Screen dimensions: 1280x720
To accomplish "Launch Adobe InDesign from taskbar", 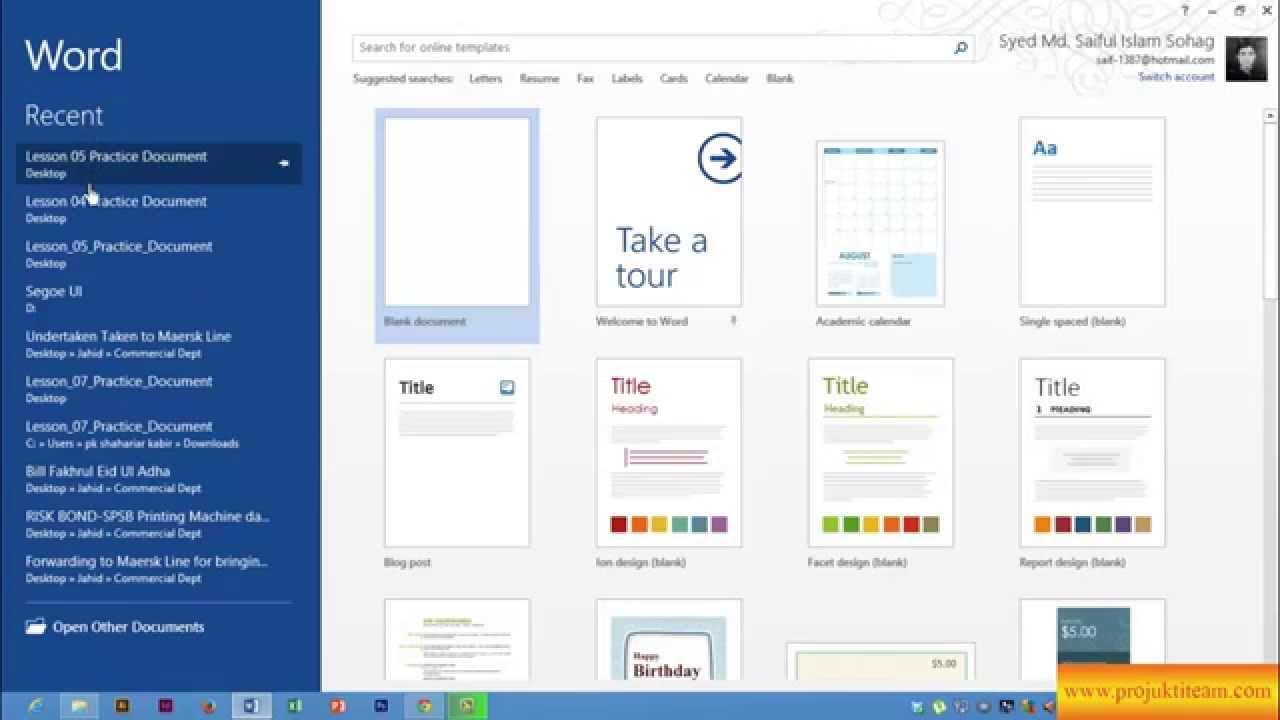I will [x=165, y=705].
